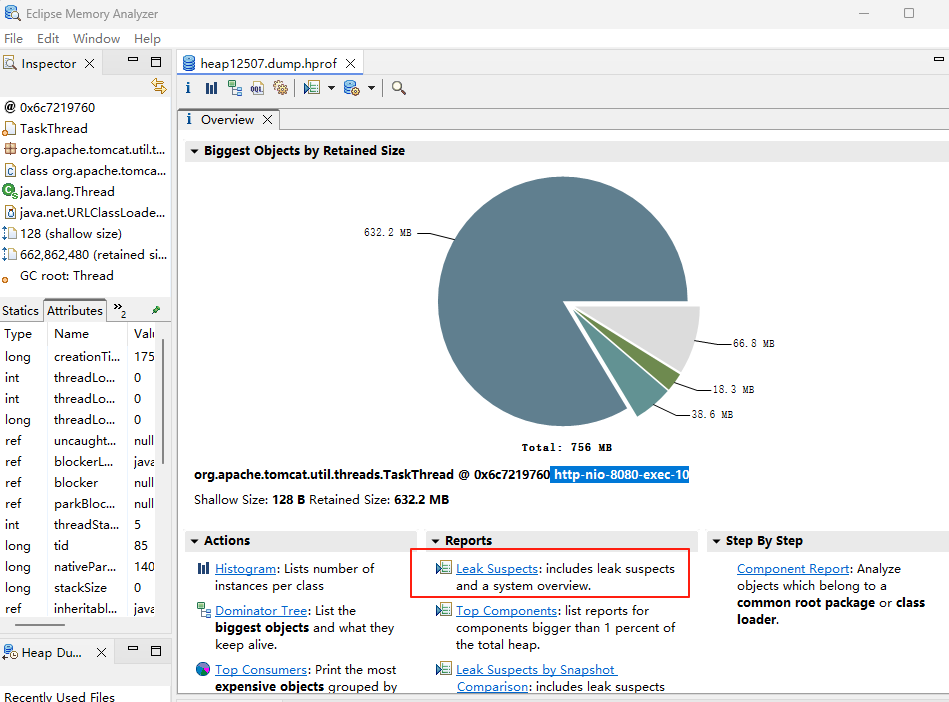This screenshot has height=702, width=949.
Task: Click the sync arrow icon in Inspector panel
Action: tap(159, 86)
